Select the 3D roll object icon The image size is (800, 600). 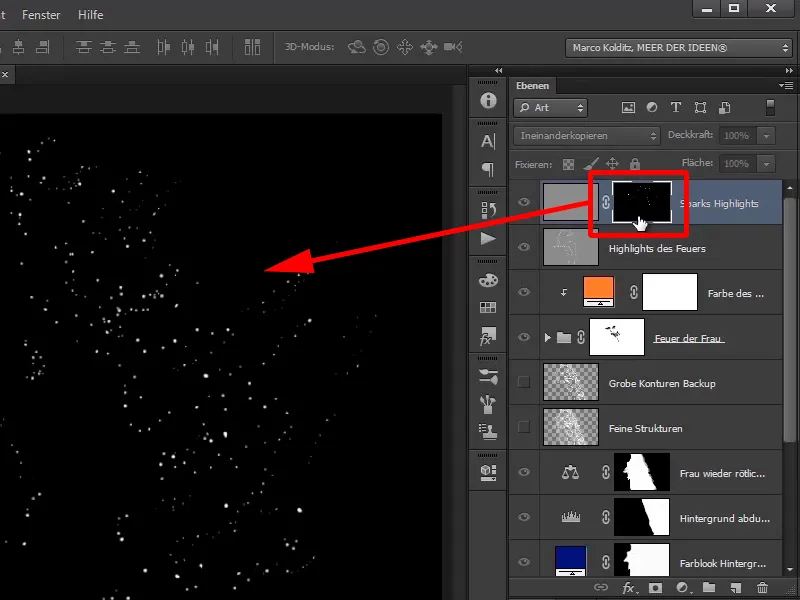[x=381, y=47]
